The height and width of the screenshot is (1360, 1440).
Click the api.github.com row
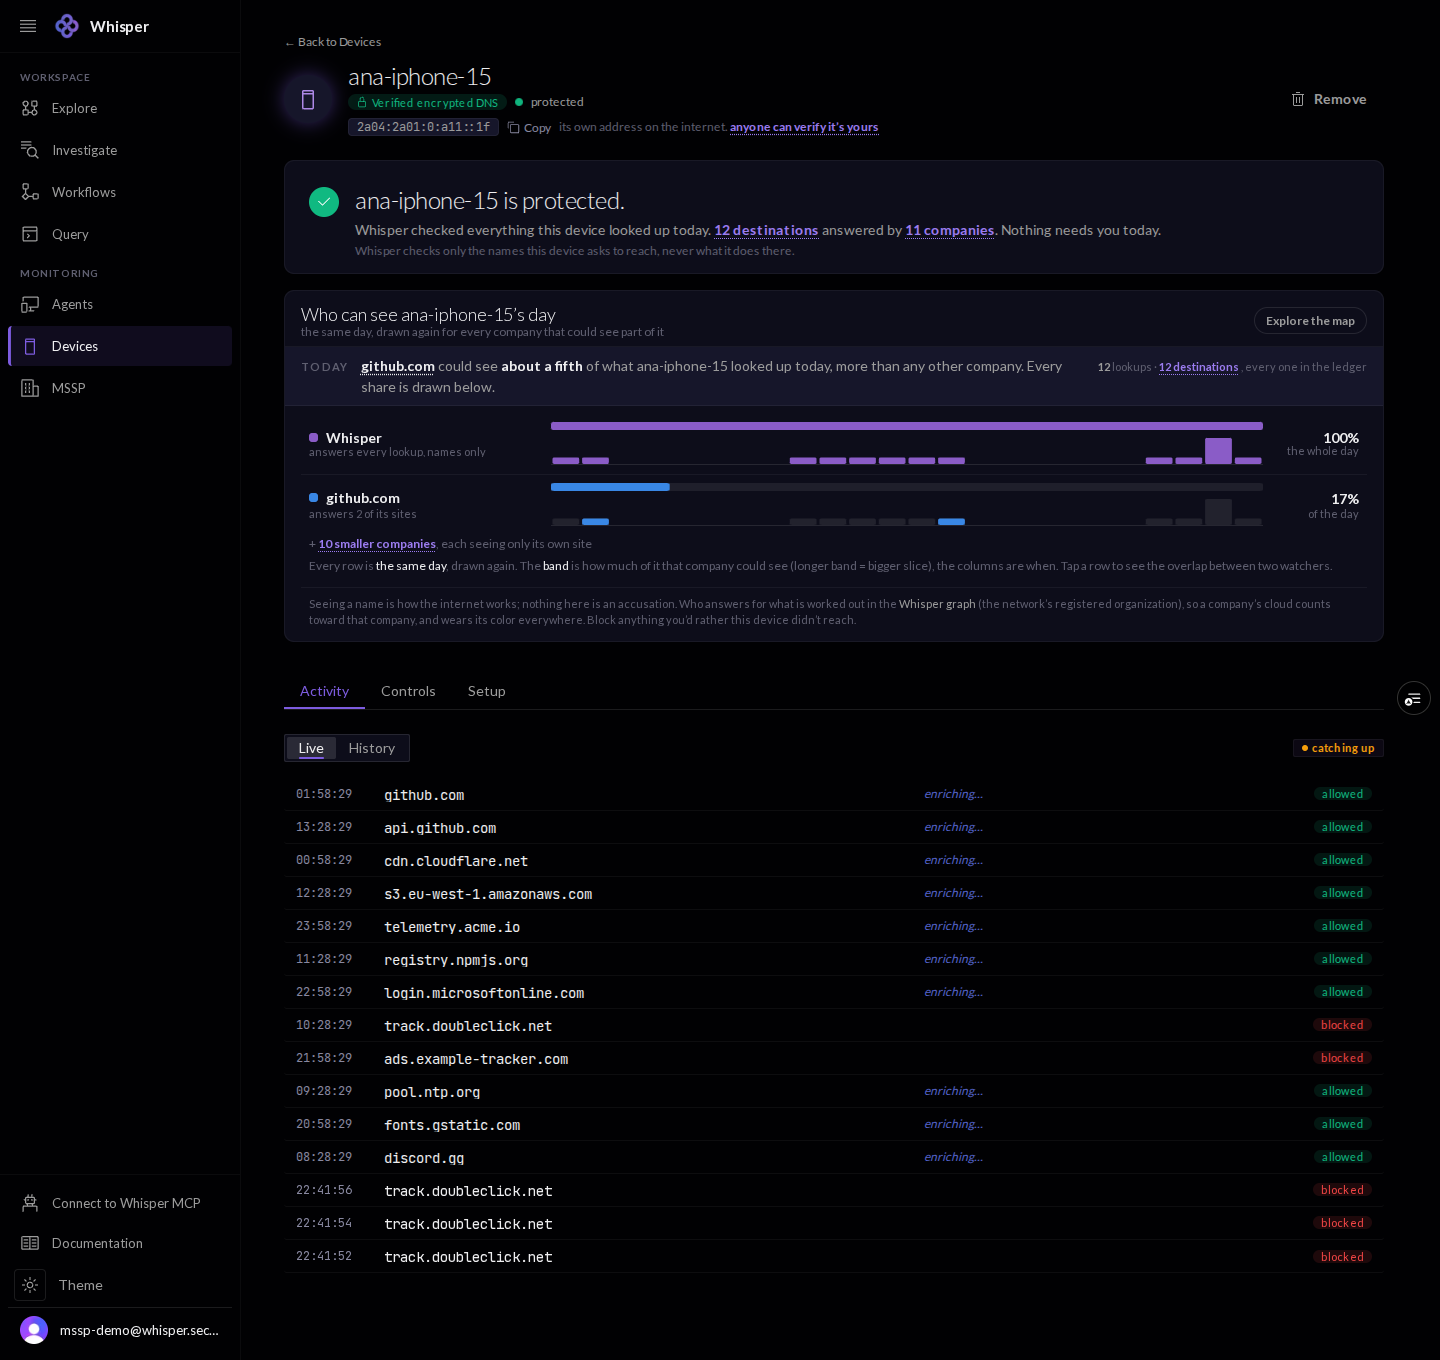(x=834, y=827)
